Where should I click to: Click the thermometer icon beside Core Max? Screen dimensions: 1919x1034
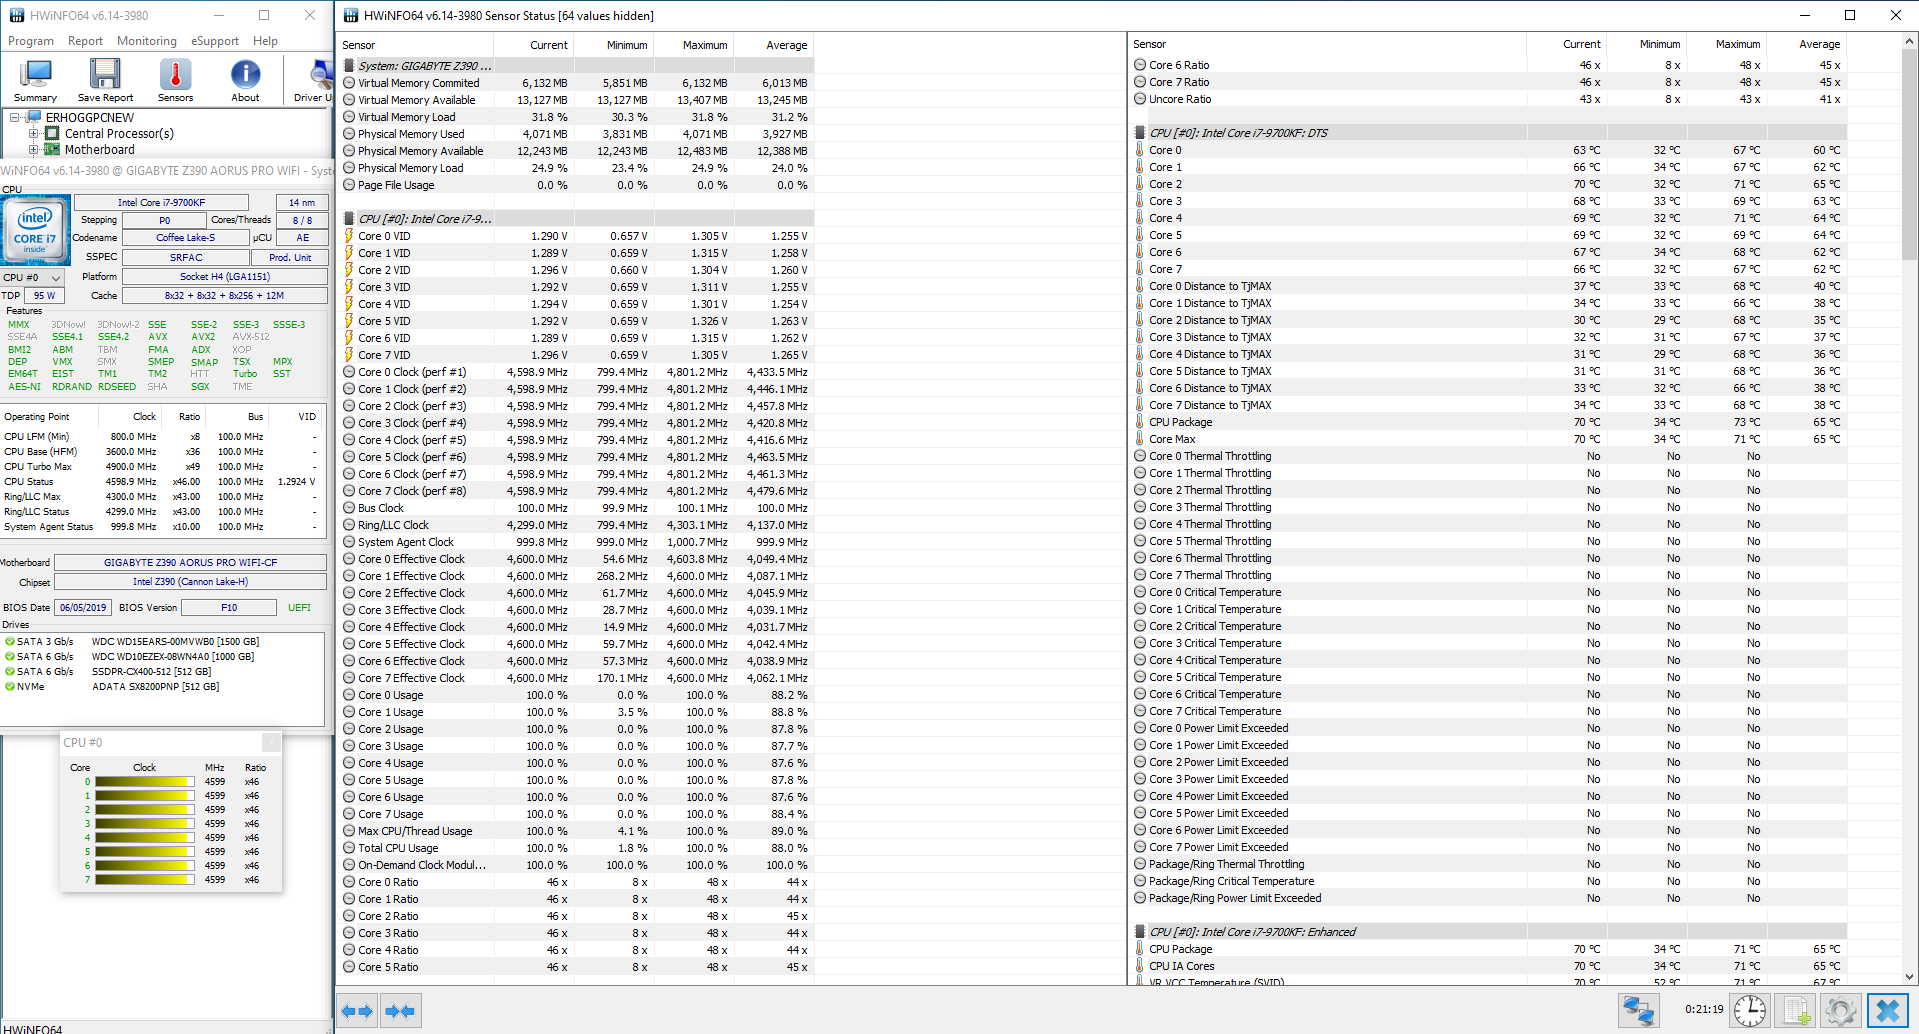tap(1140, 439)
